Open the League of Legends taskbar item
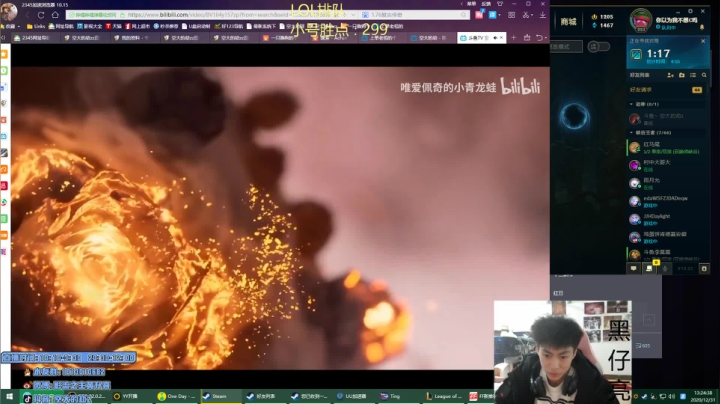Image resolution: width=720 pixels, height=404 pixels. click(x=443, y=396)
